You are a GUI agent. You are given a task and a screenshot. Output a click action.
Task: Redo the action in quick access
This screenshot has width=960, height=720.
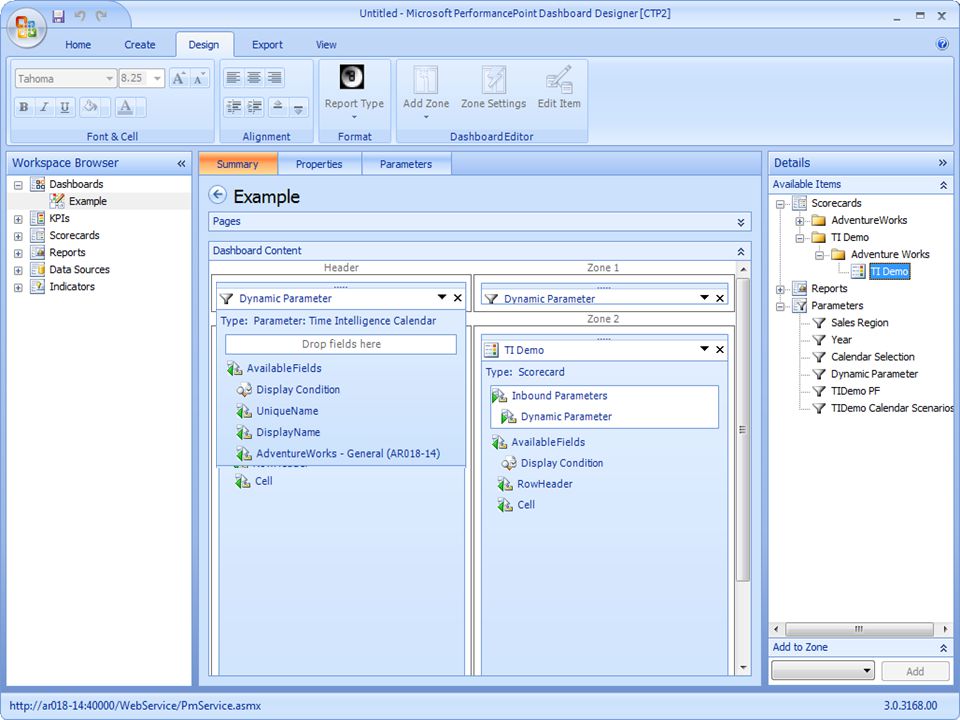[102, 16]
